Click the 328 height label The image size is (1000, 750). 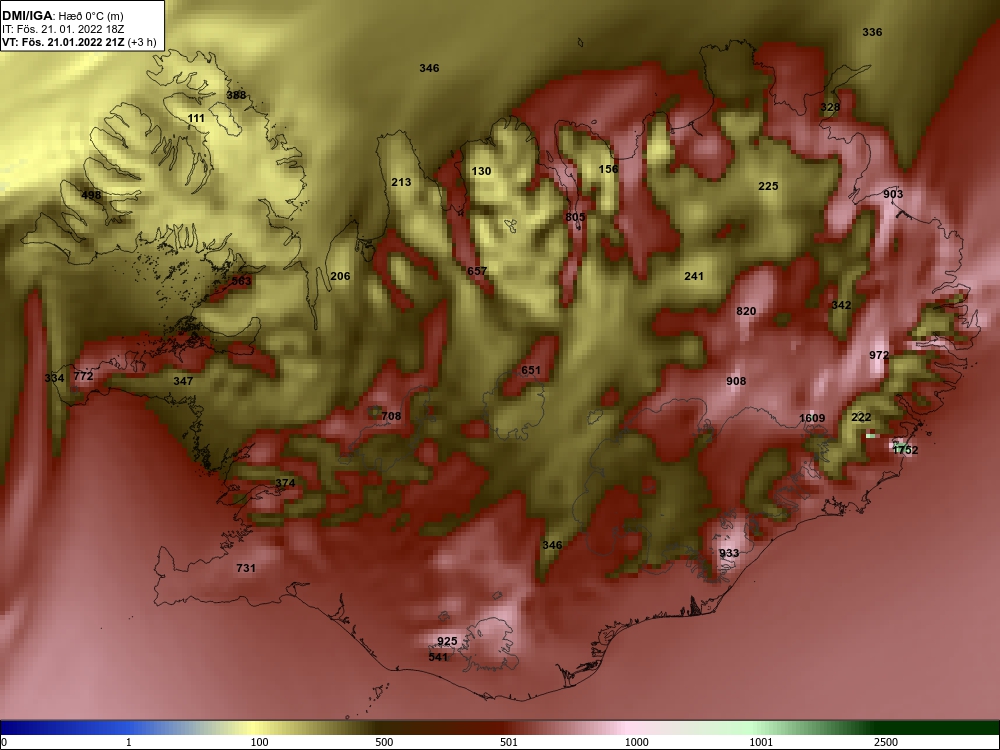coord(830,107)
